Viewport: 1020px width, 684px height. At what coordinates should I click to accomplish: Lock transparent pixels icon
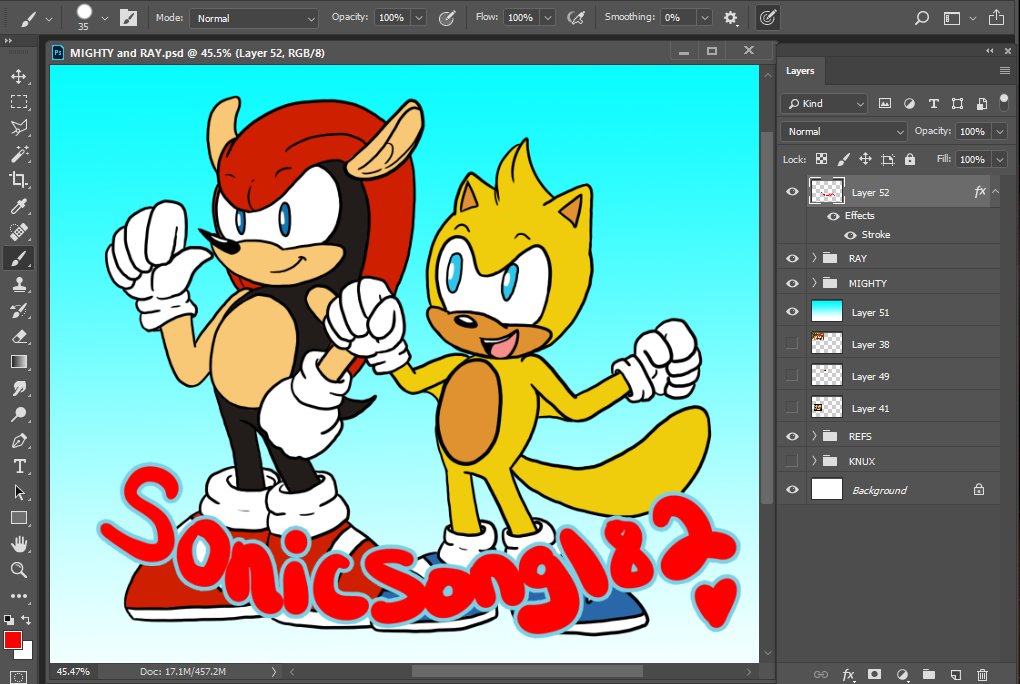point(822,159)
